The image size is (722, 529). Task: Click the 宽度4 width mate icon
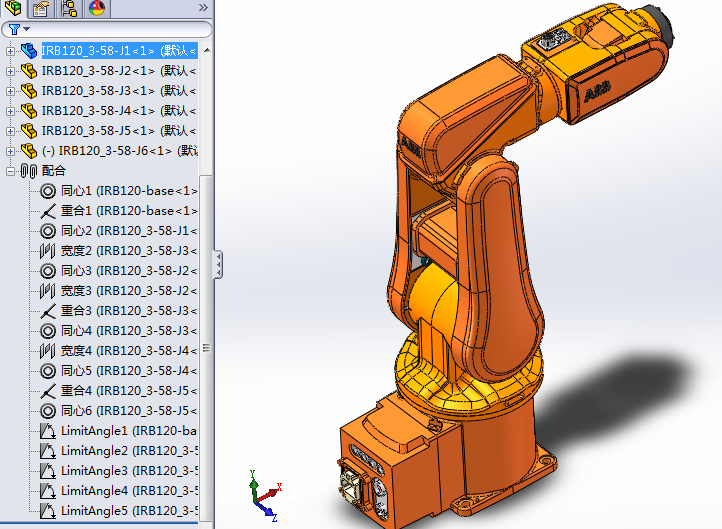pos(48,351)
